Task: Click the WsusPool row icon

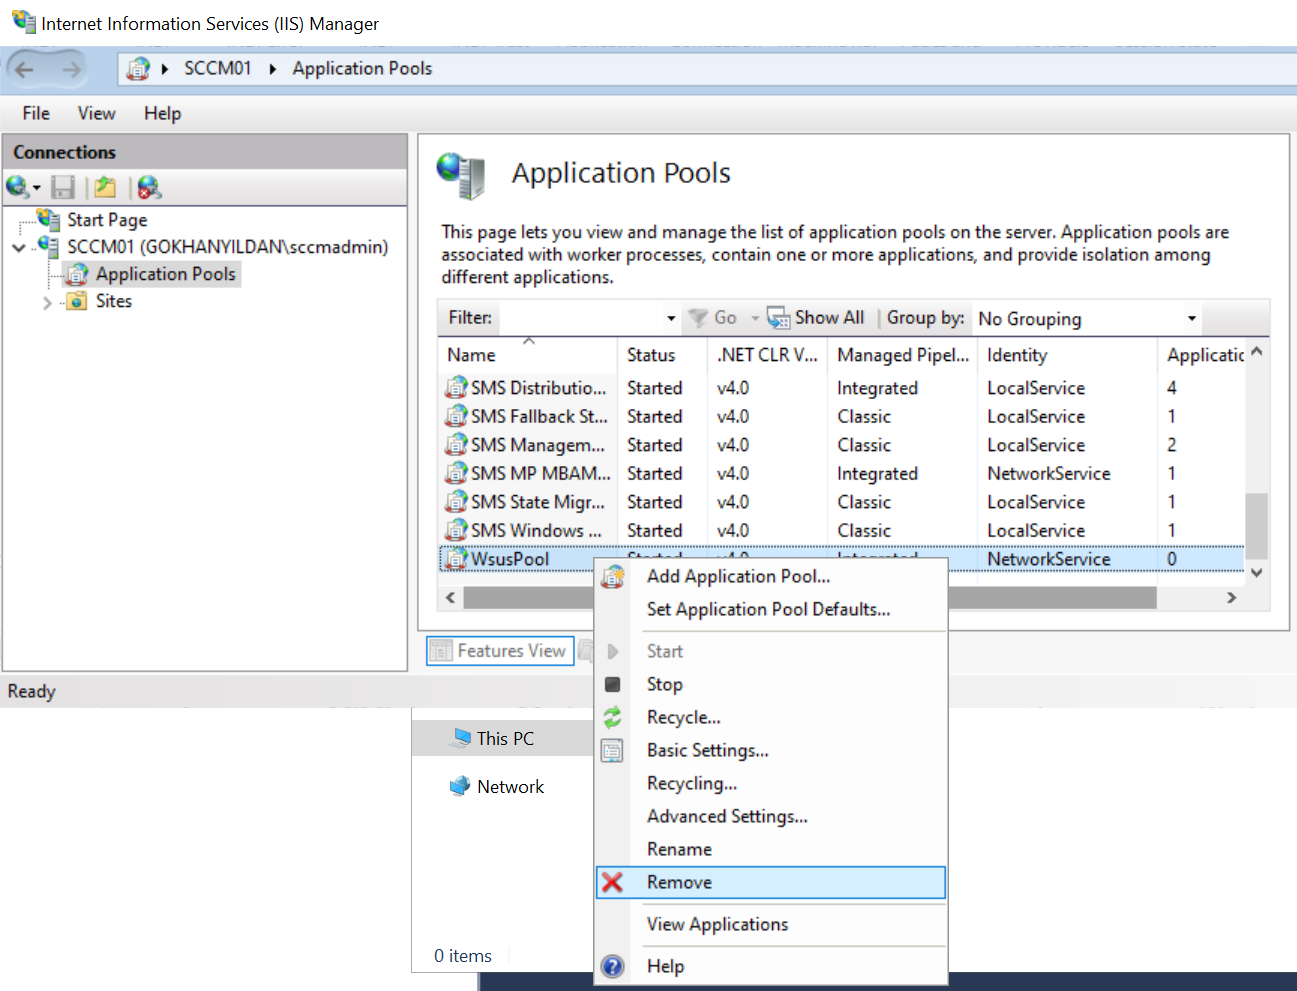Action: pyautogui.click(x=456, y=559)
